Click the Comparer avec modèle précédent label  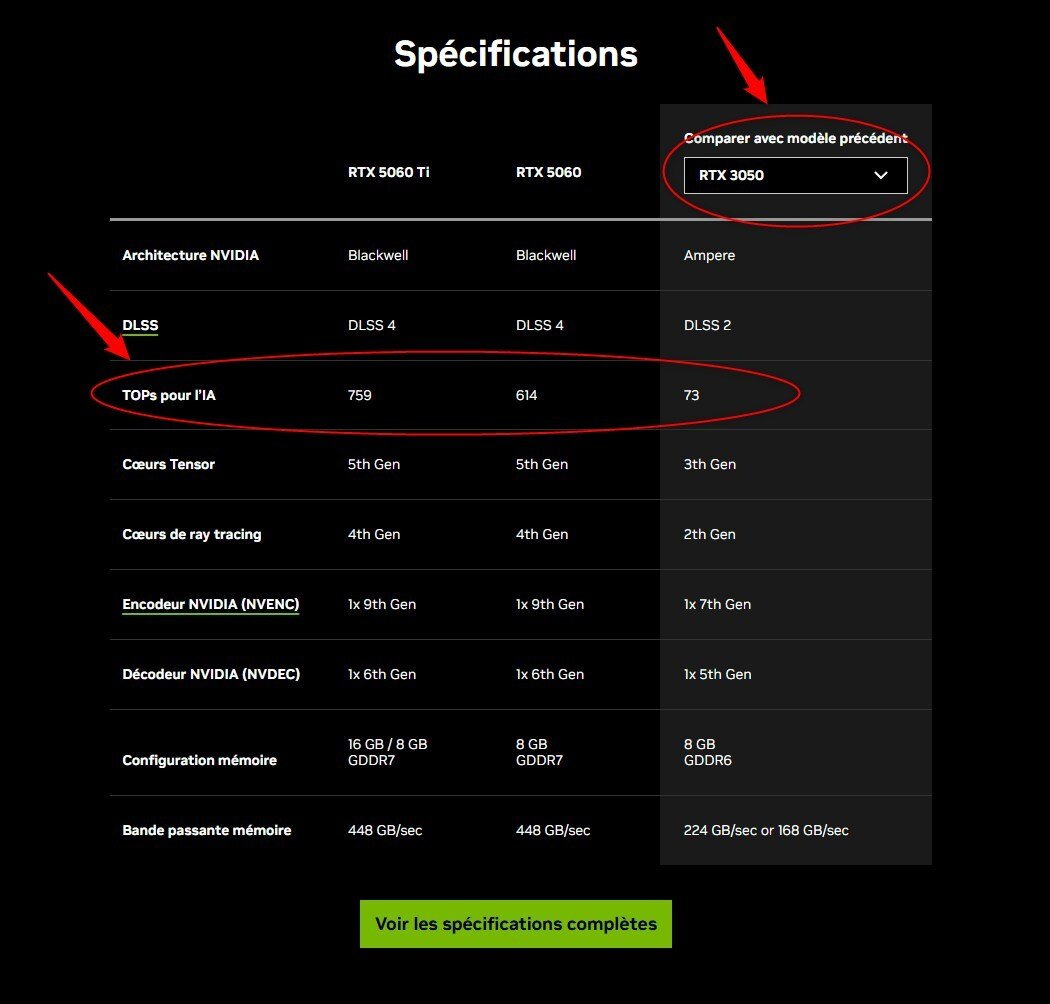795,138
